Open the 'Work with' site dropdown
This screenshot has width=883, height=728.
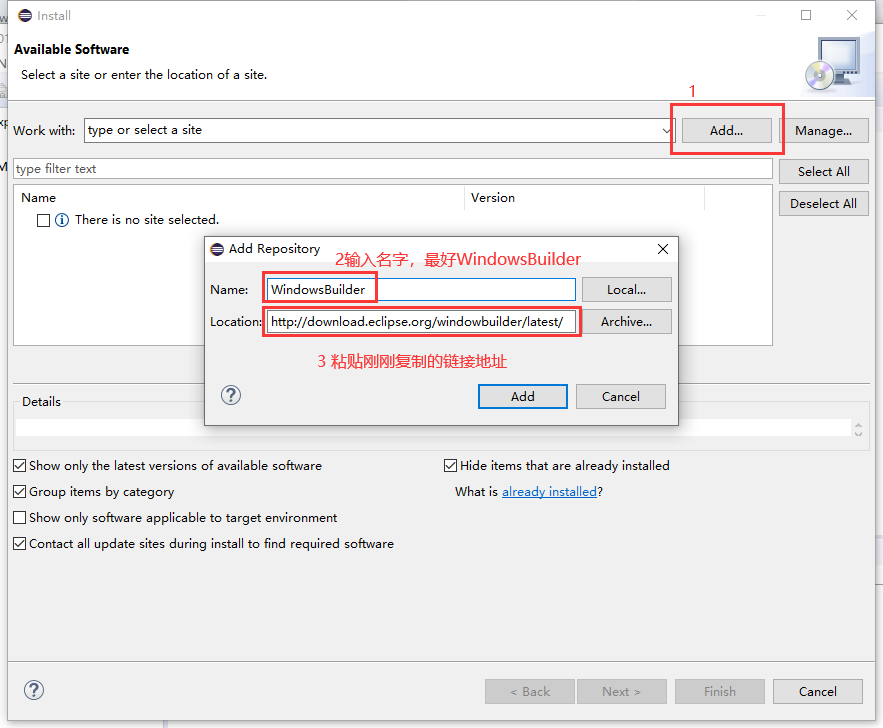667,130
